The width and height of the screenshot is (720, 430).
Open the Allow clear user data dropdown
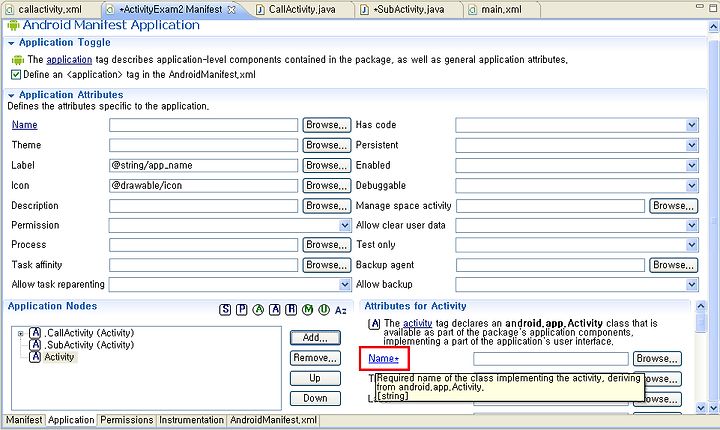pos(692,226)
